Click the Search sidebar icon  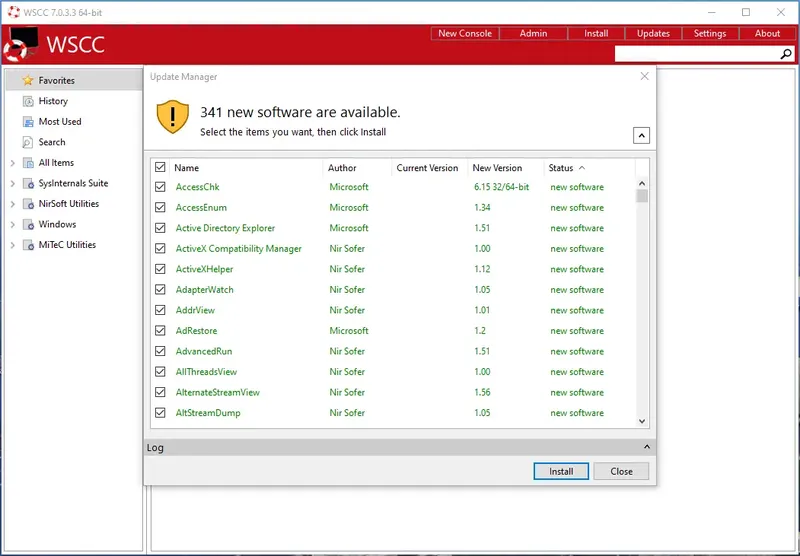tap(28, 142)
